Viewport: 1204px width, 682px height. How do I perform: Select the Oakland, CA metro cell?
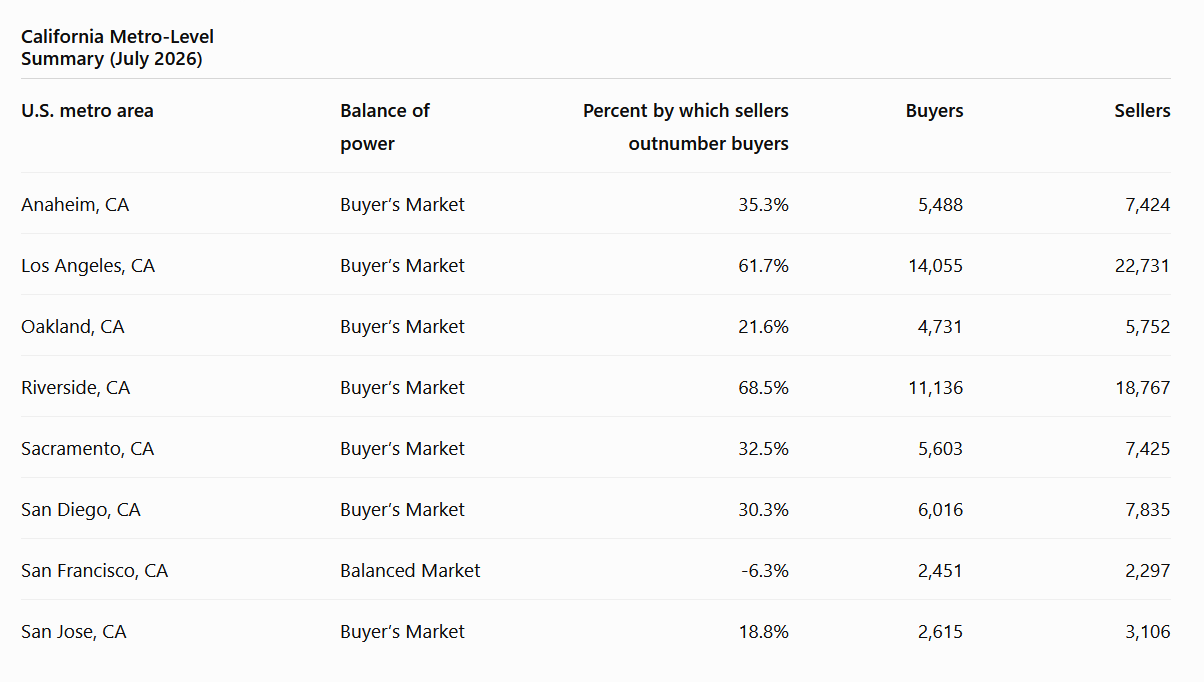tap(73, 327)
